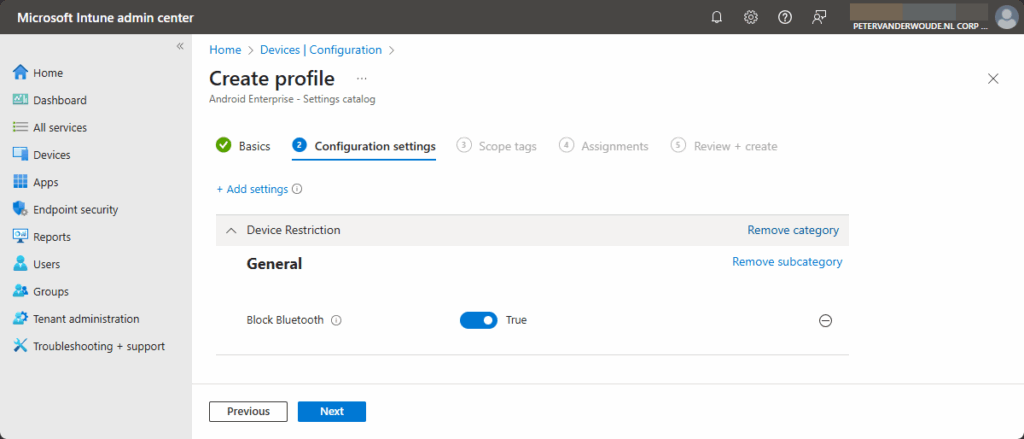The height and width of the screenshot is (439, 1024).
Task: Collapse the left navigation sidebar
Action: pos(180,46)
